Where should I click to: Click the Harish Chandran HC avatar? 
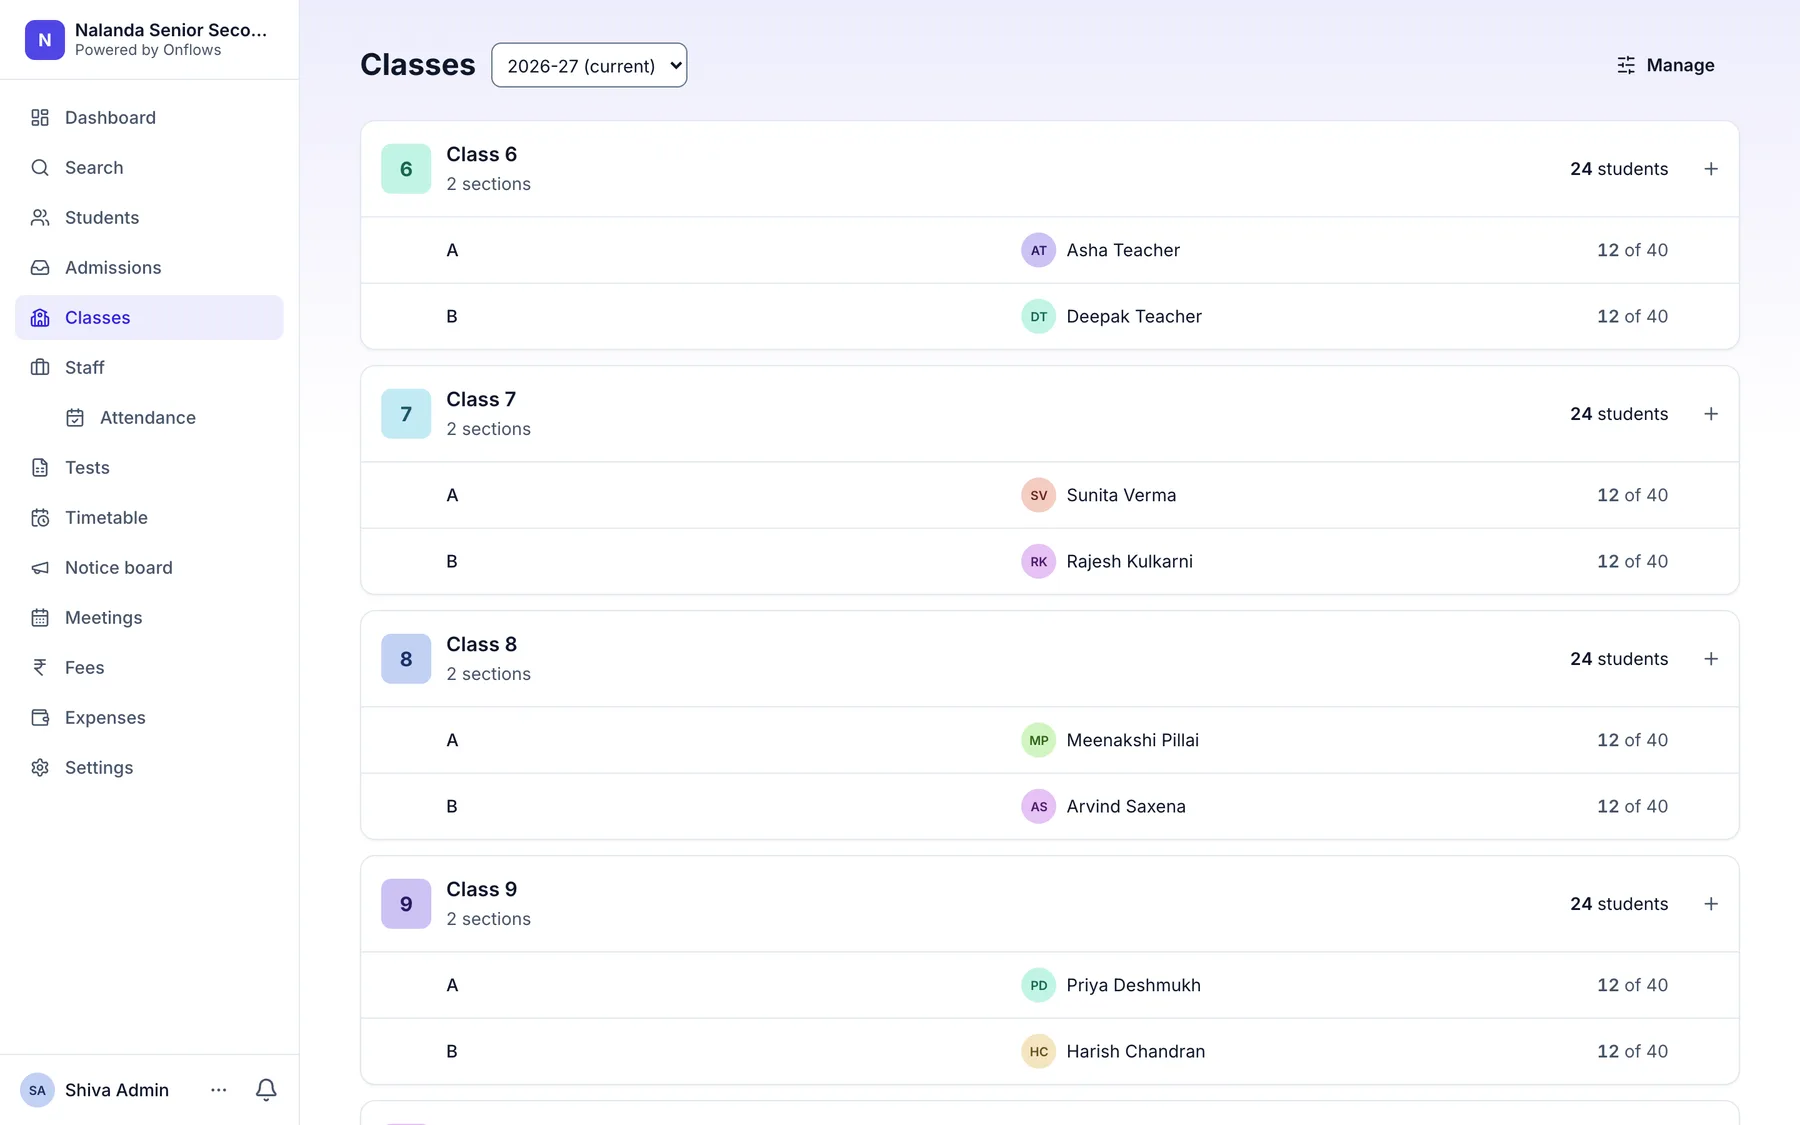(x=1039, y=1051)
